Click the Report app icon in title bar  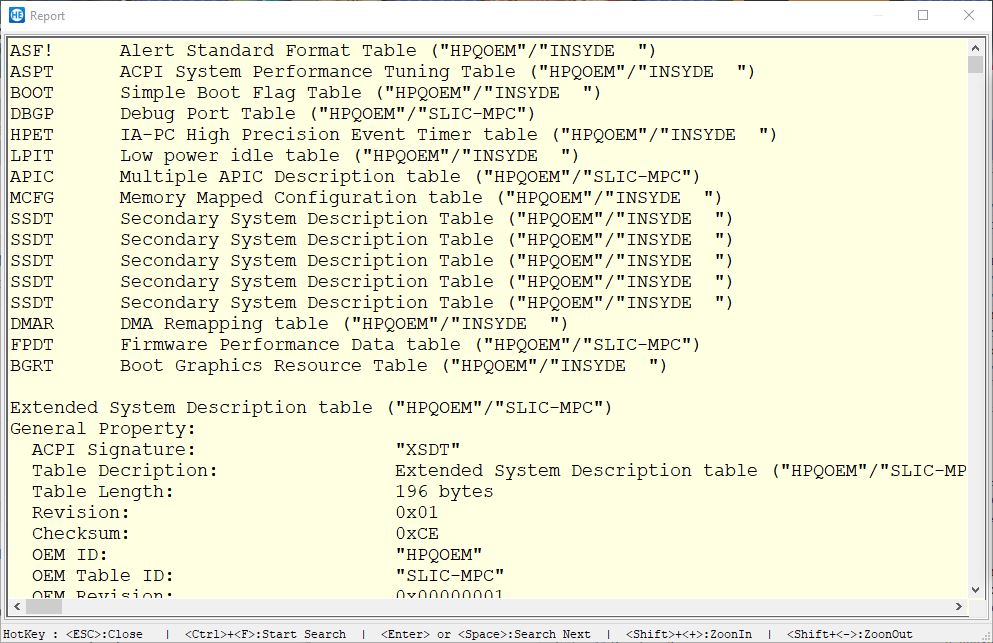[x=14, y=15]
